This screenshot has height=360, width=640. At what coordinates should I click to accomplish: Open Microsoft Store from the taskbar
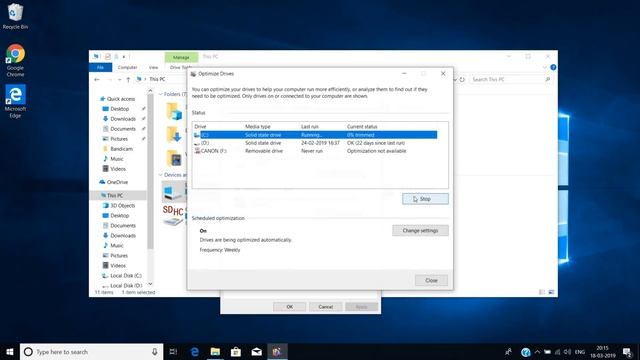236,351
